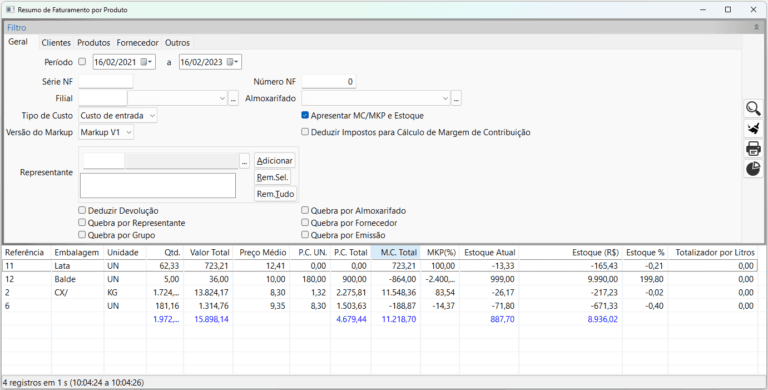Viewport: 768px width, 390px height.
Task: Click the Representante list box
Action: pyautogui.click(x=158, y=185)
